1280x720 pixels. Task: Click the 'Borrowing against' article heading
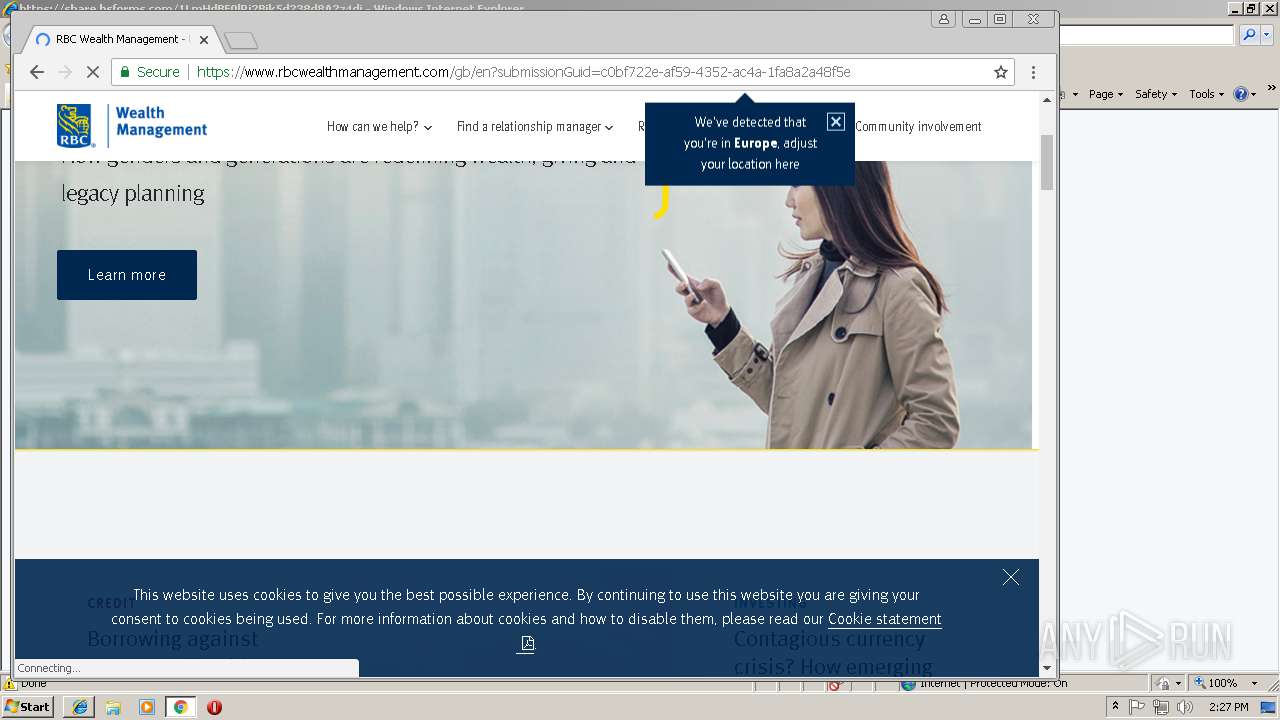173,639
